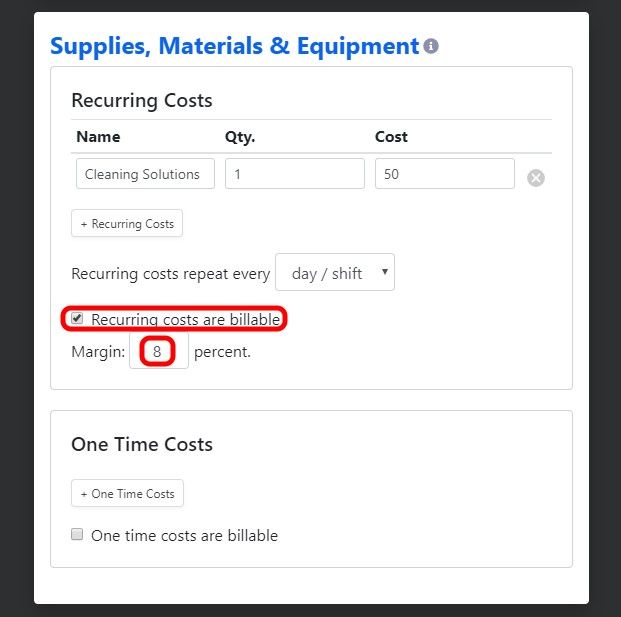621x617 pixels.
Task: Add an entry with + One Time Costs
Action: click(127, 493)
